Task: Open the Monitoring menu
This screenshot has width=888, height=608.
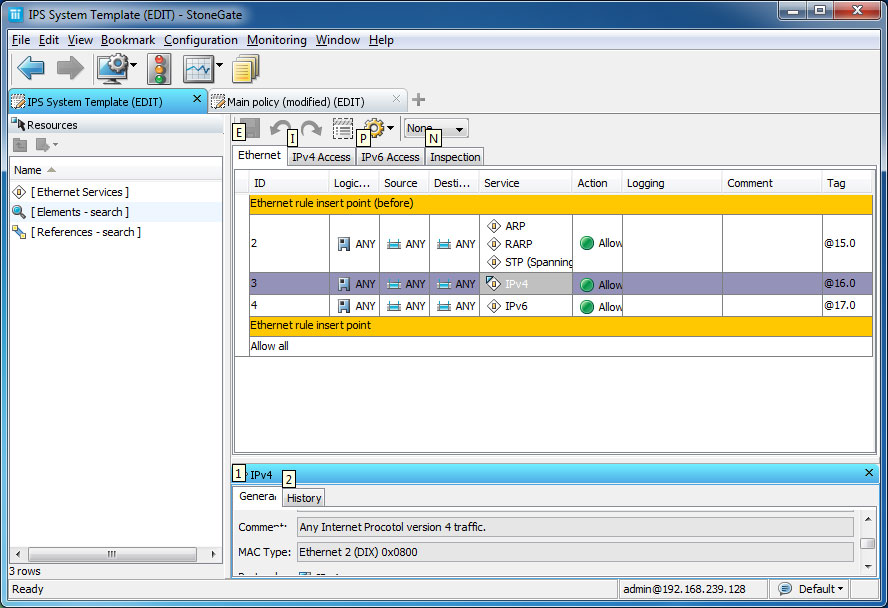Action: pyautogui.click(x=276, y=40)
